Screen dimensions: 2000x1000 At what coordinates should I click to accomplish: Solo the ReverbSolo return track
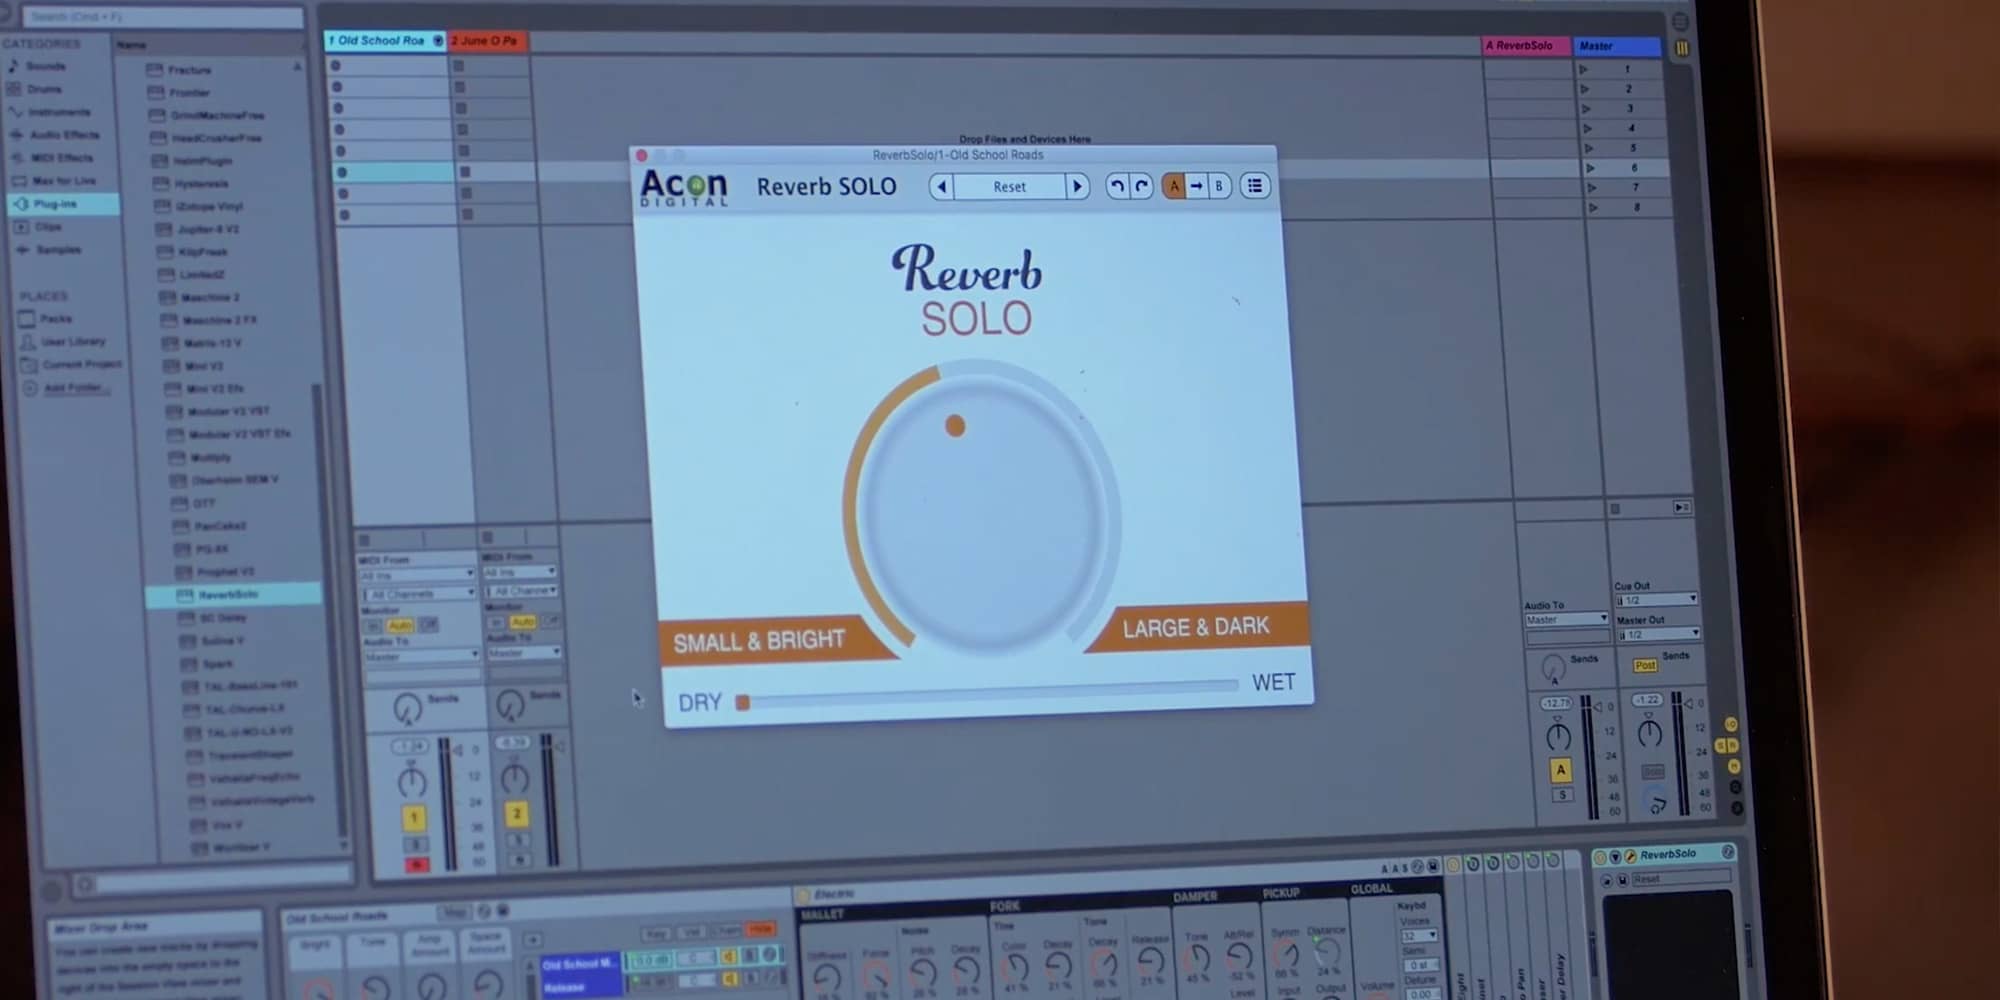[x=1562, y=796]
